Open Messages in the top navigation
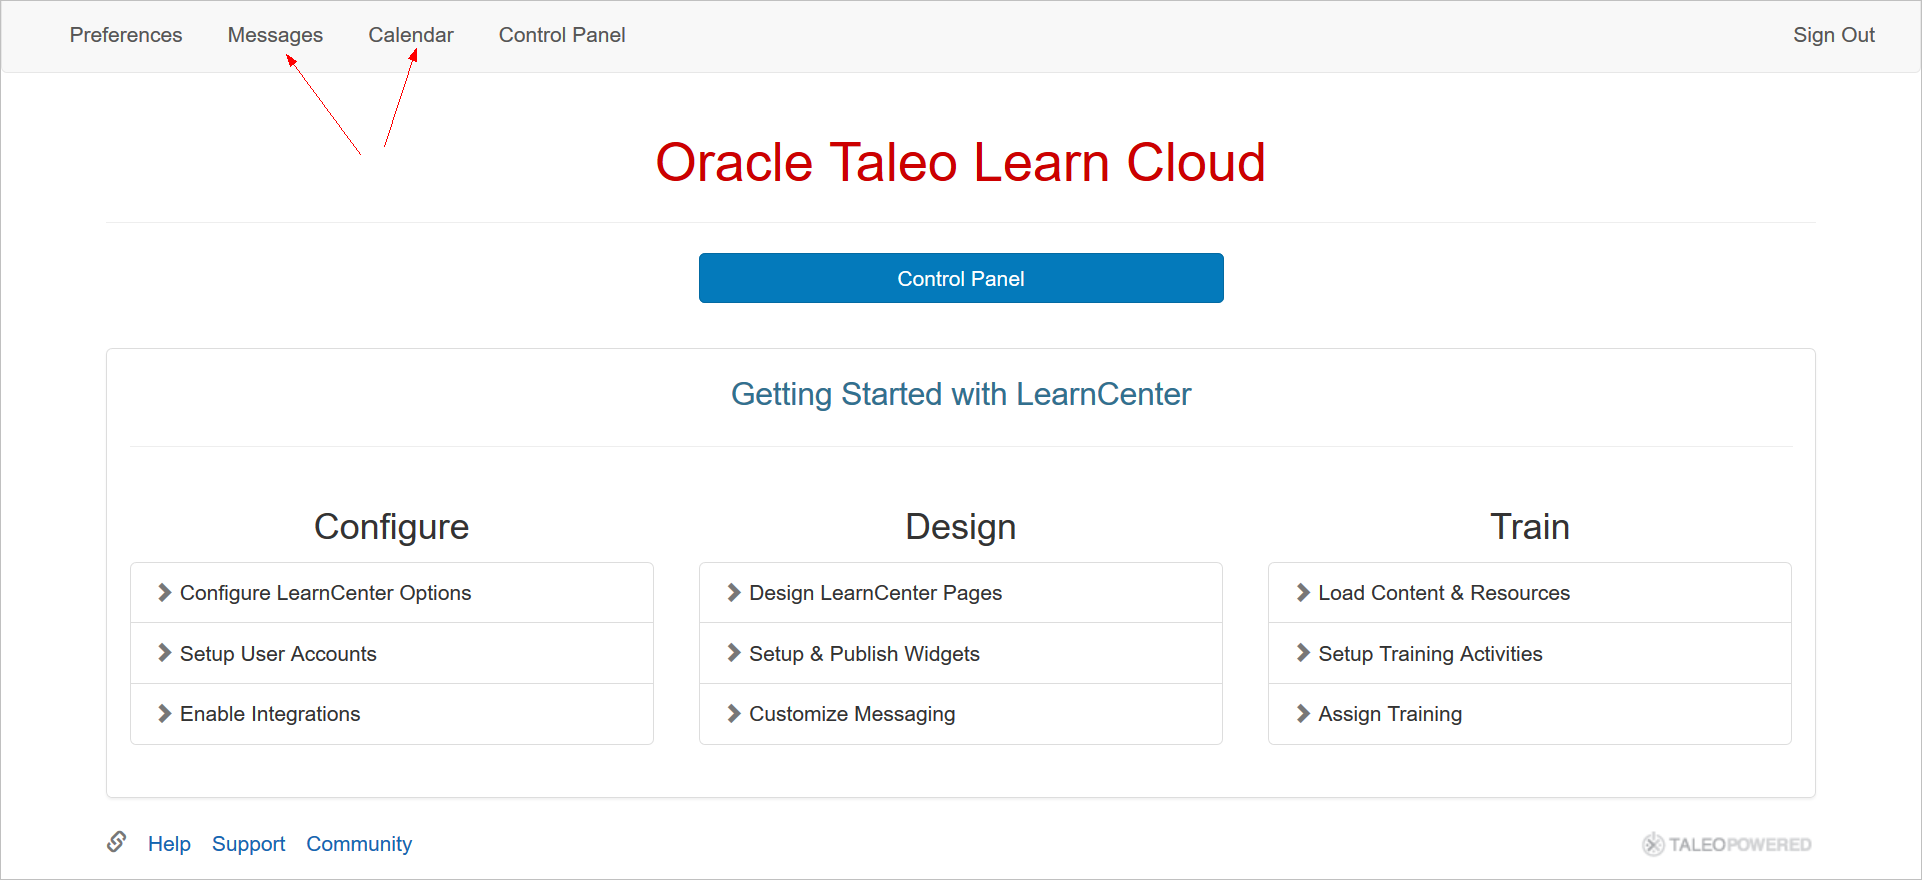Image resolution: width=1922 pixels, height=880 pixels. [x=275, y=35]
